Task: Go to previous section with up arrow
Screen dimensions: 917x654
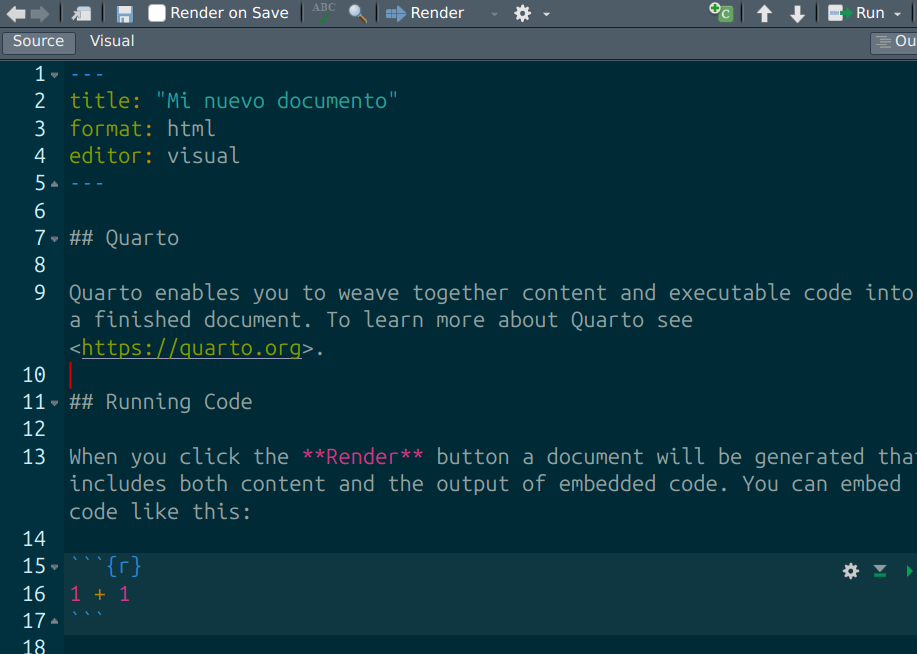Action: pyautogui.click(x=764, y=13)
